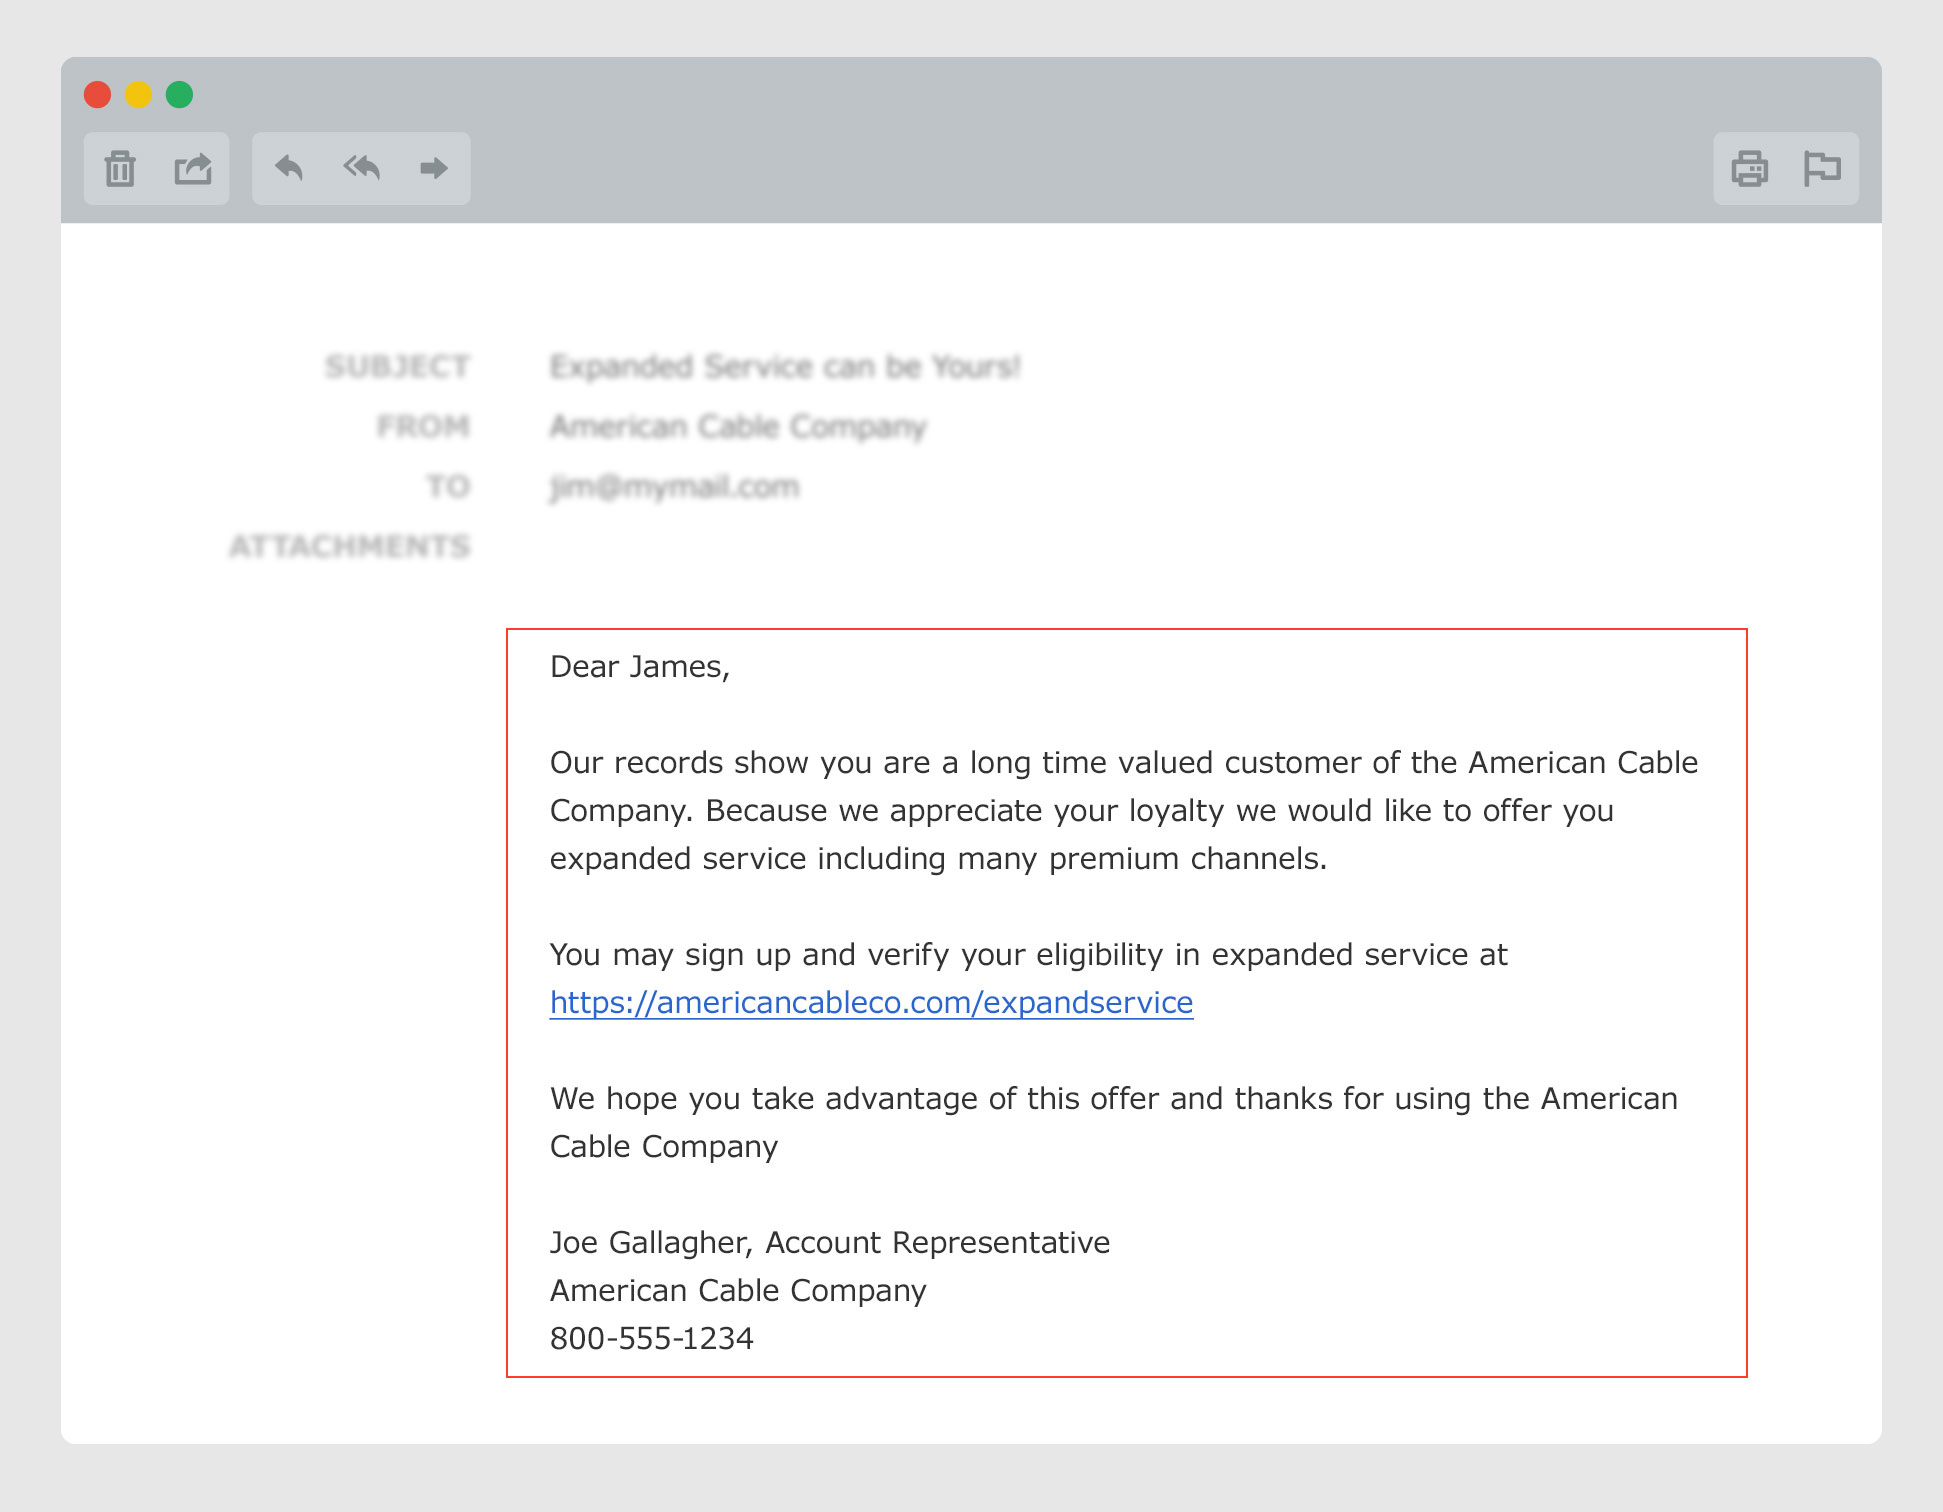This screenshot has width=1943, height=1512.
Task: Click the 'Dear James,' greeting
Action: coord(640,667)
